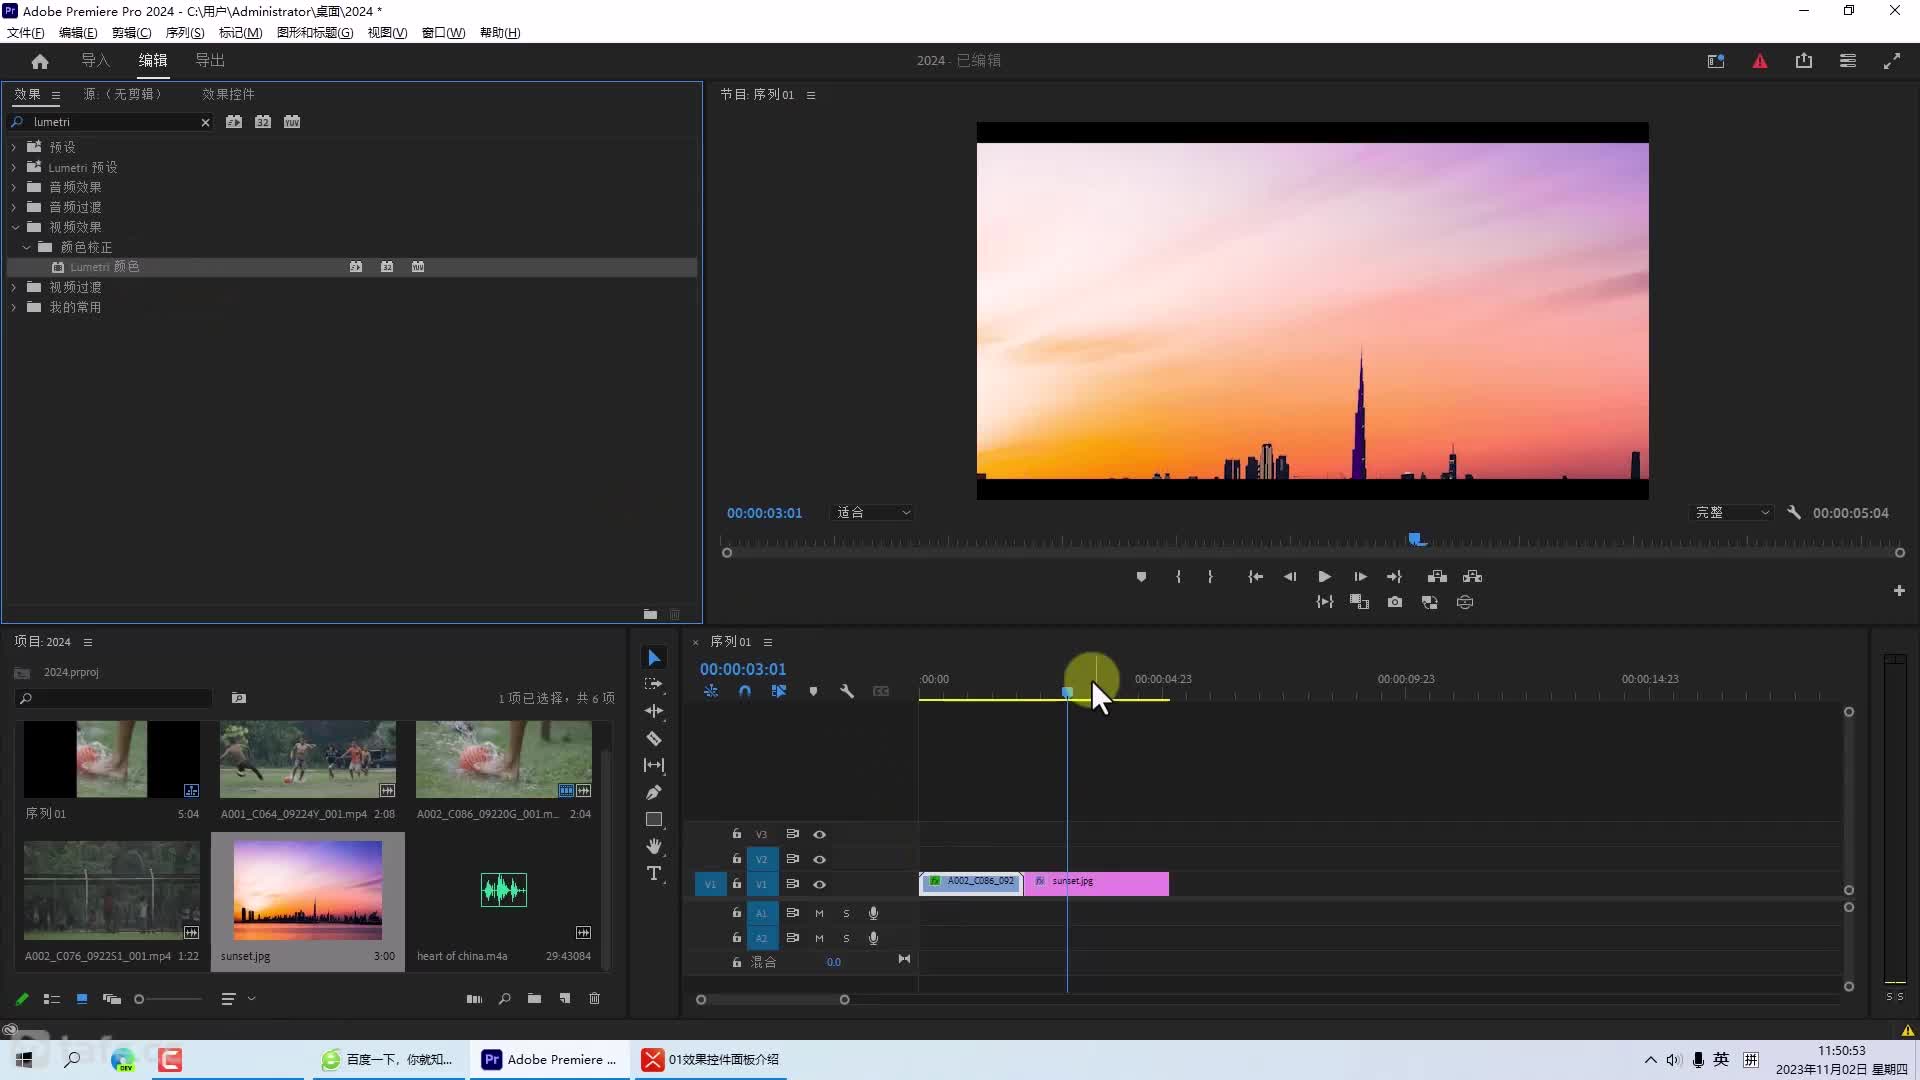Expand the 预设 folder
Screen dimensions: 1920x1080
pos(14,147)
